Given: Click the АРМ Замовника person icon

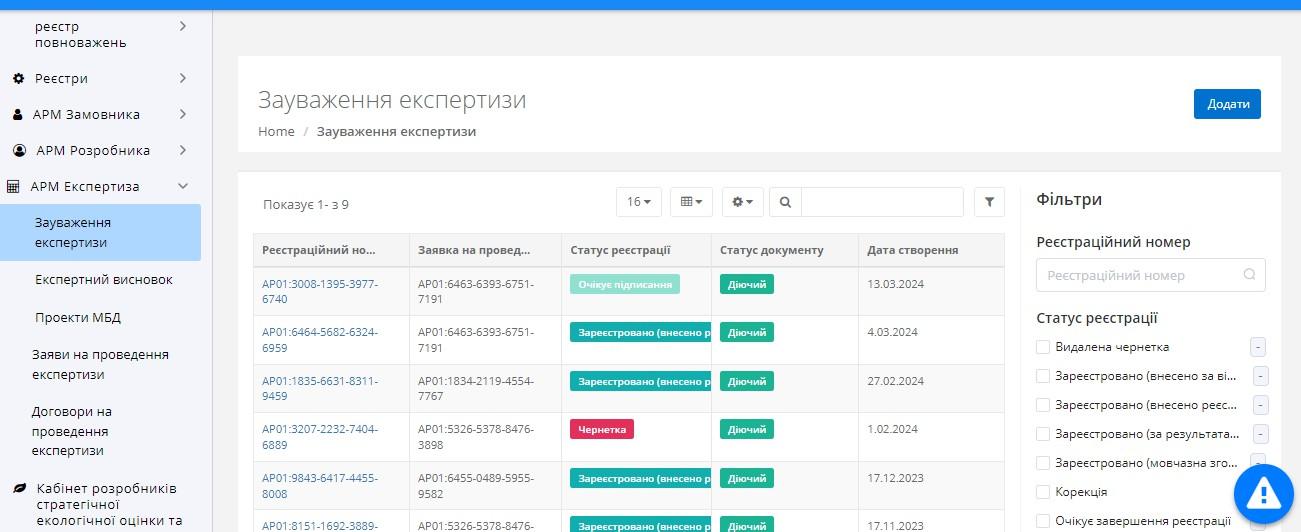Looking at the screenshot, I should 18,115.
